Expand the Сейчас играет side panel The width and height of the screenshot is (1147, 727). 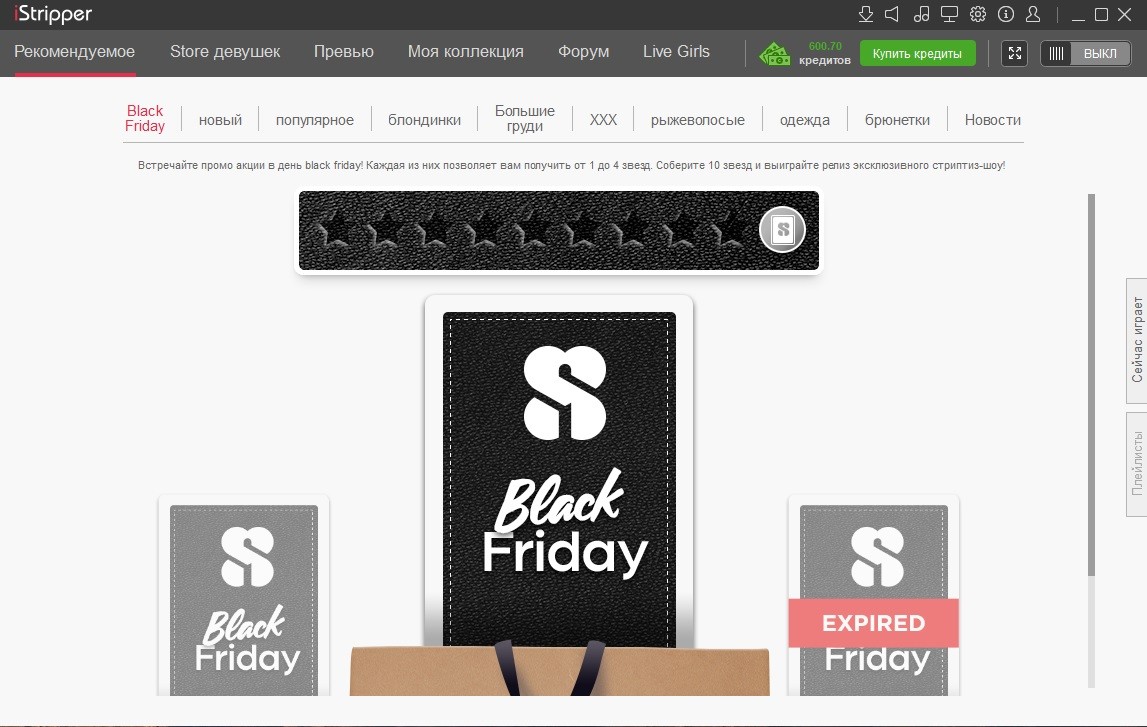click(1137, 340)
